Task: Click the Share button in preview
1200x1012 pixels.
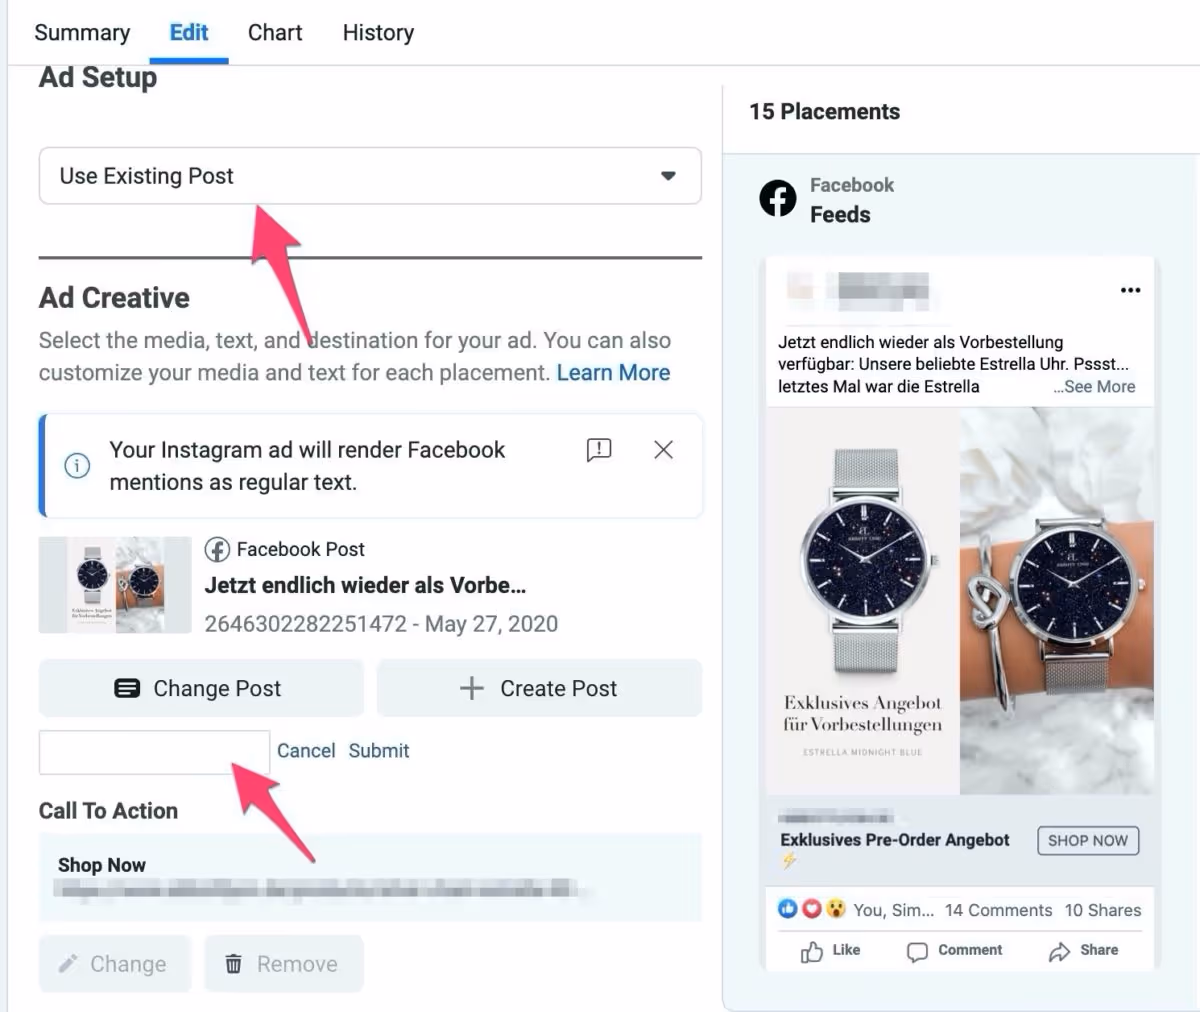Action: [1083, 951]
